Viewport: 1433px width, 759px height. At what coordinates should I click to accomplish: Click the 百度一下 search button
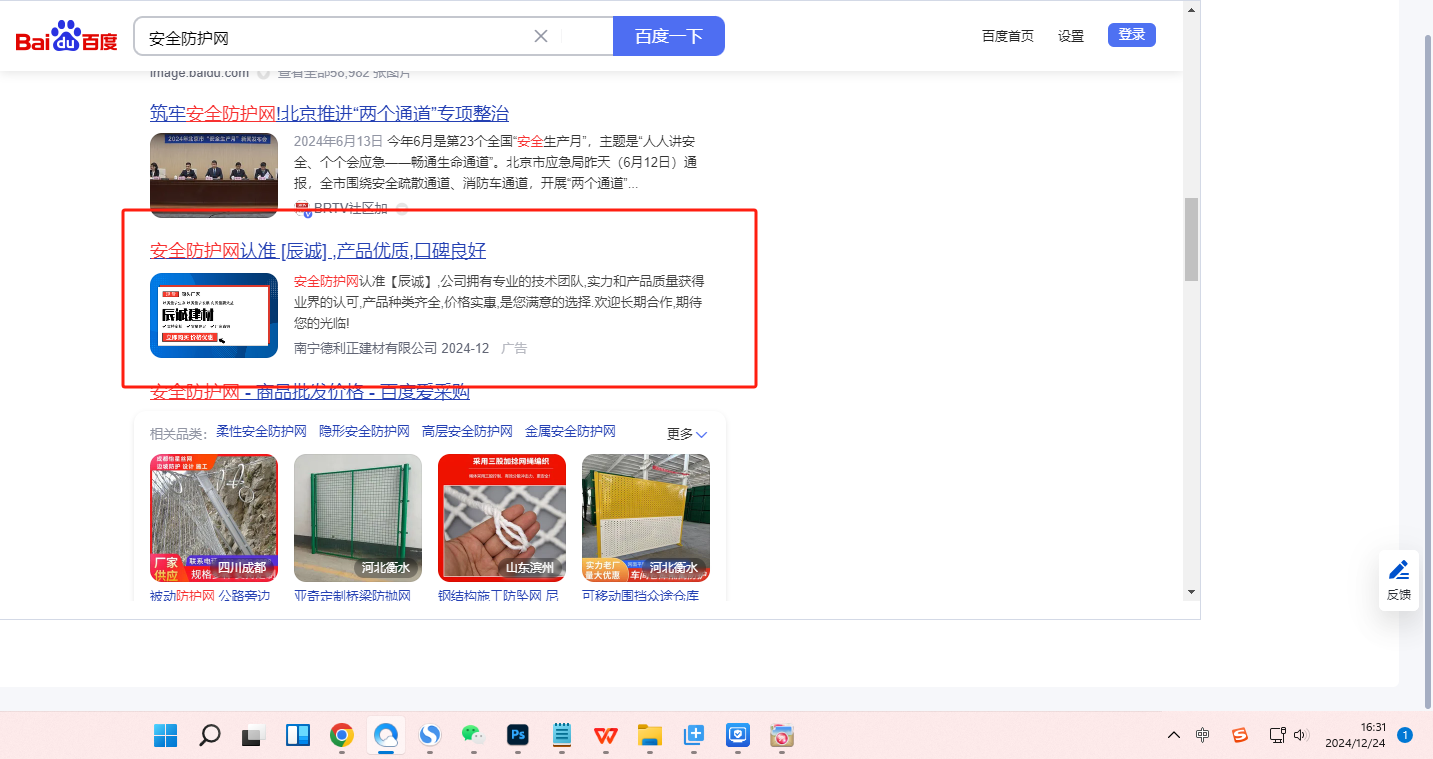669,37
